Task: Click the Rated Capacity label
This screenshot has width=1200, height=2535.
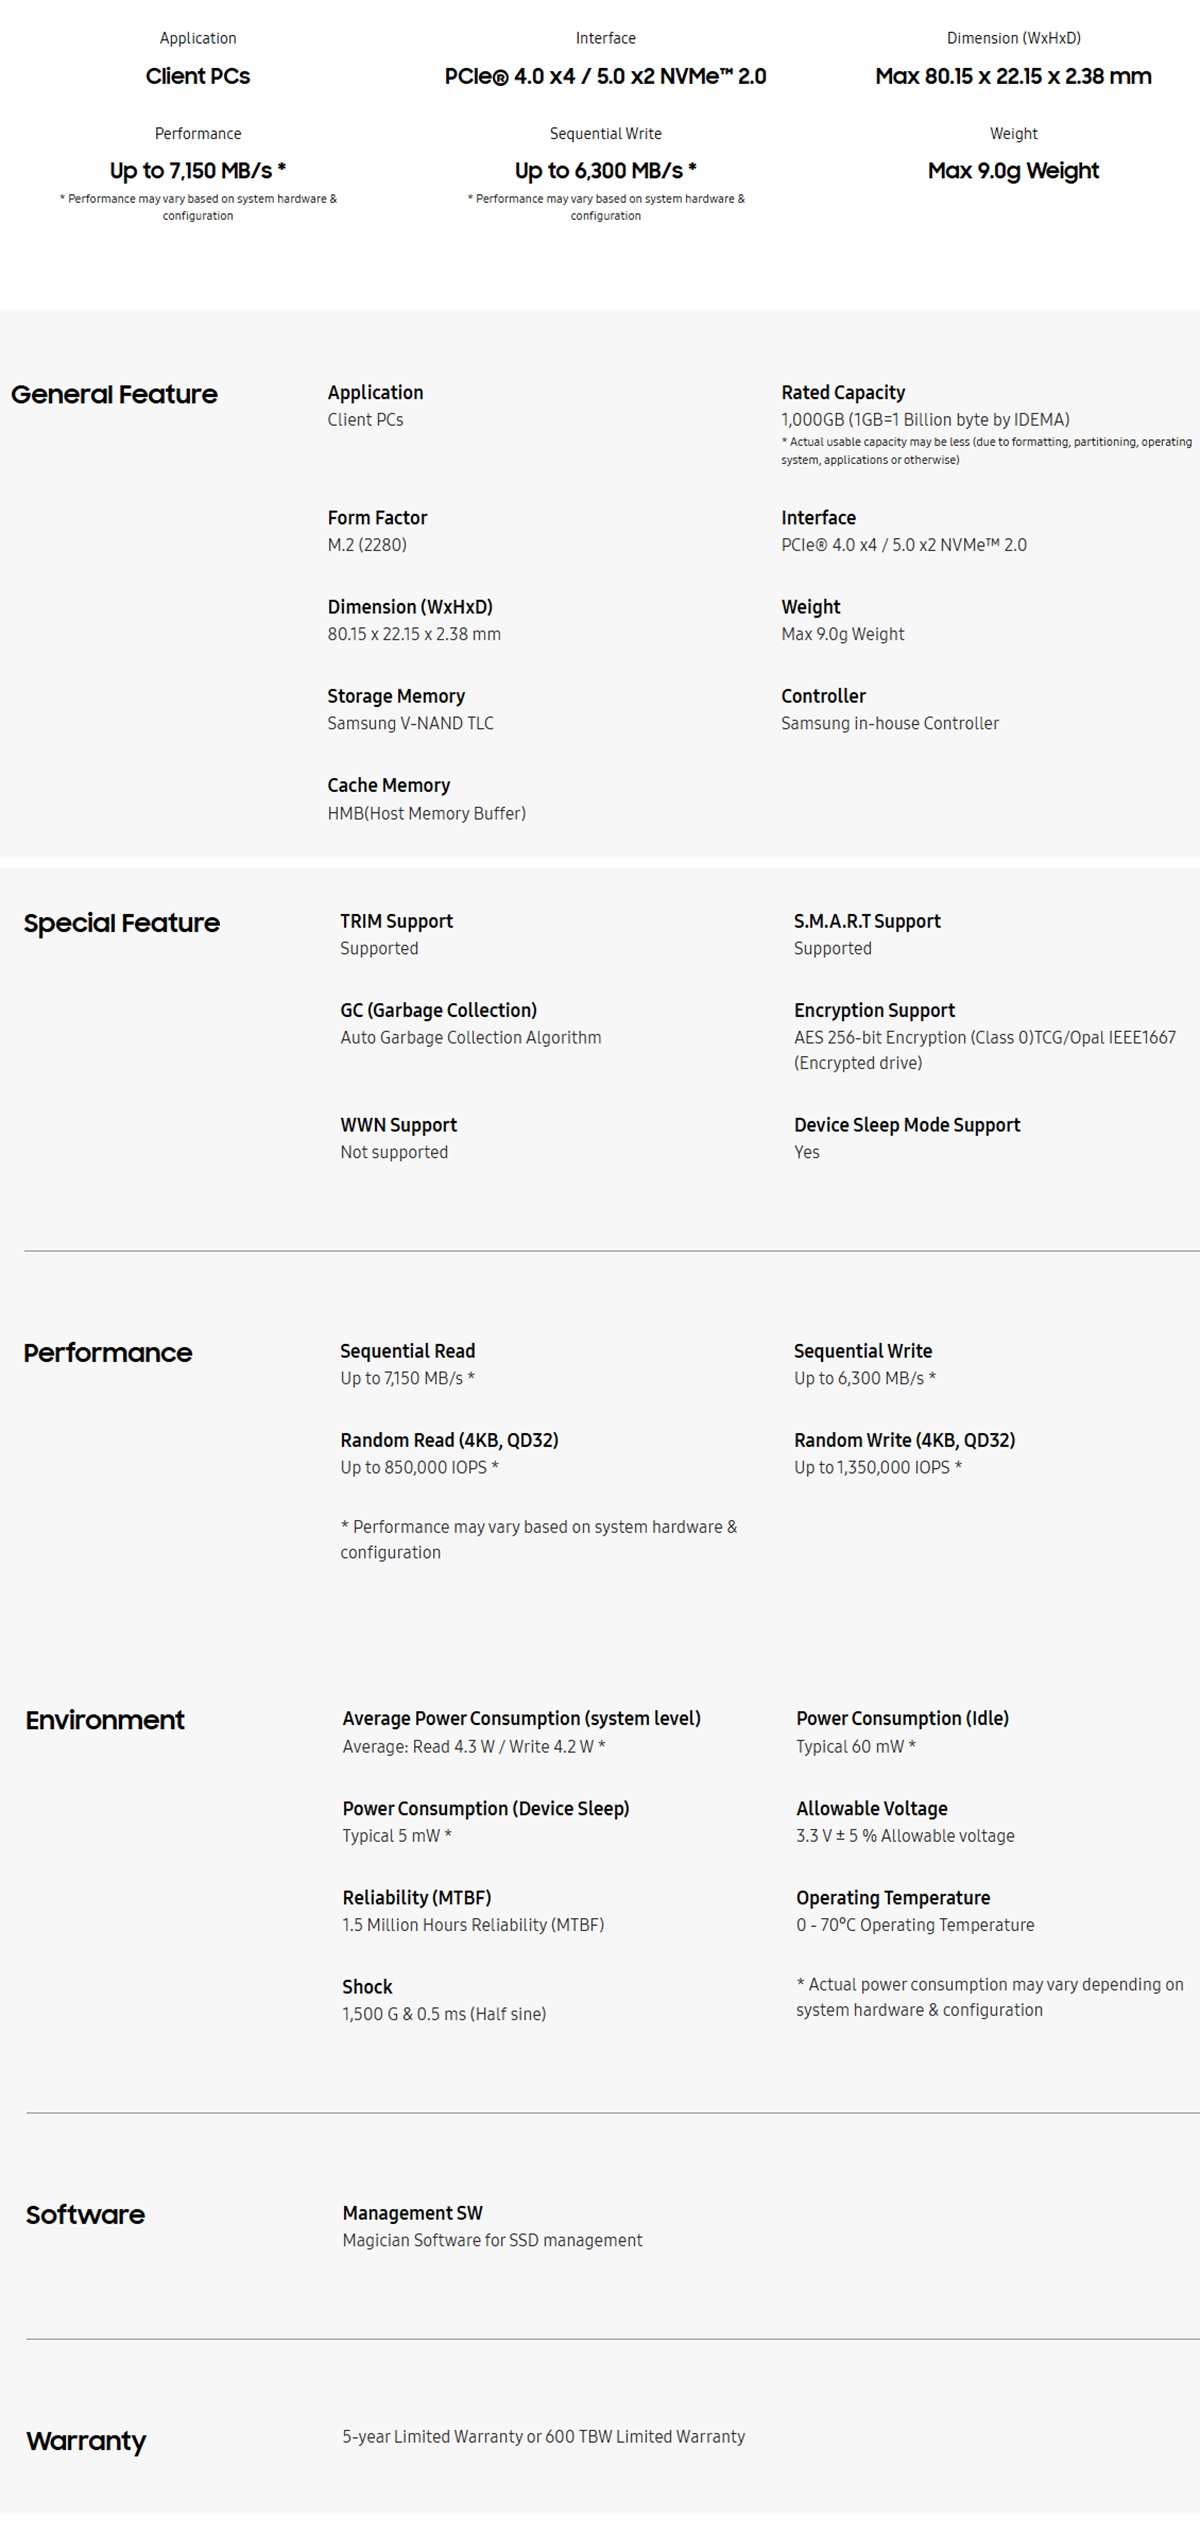Action: coord(843,393)
